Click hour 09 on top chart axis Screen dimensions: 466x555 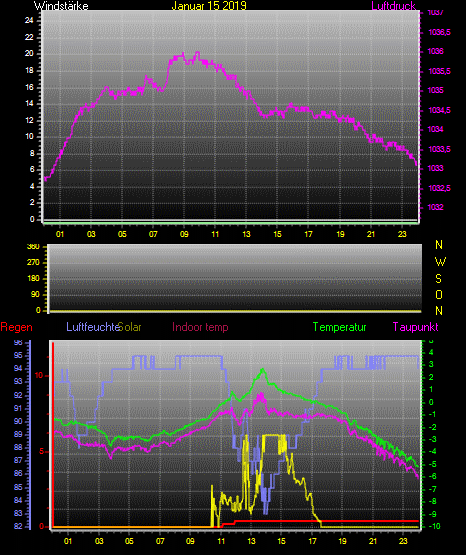[184, 234]
